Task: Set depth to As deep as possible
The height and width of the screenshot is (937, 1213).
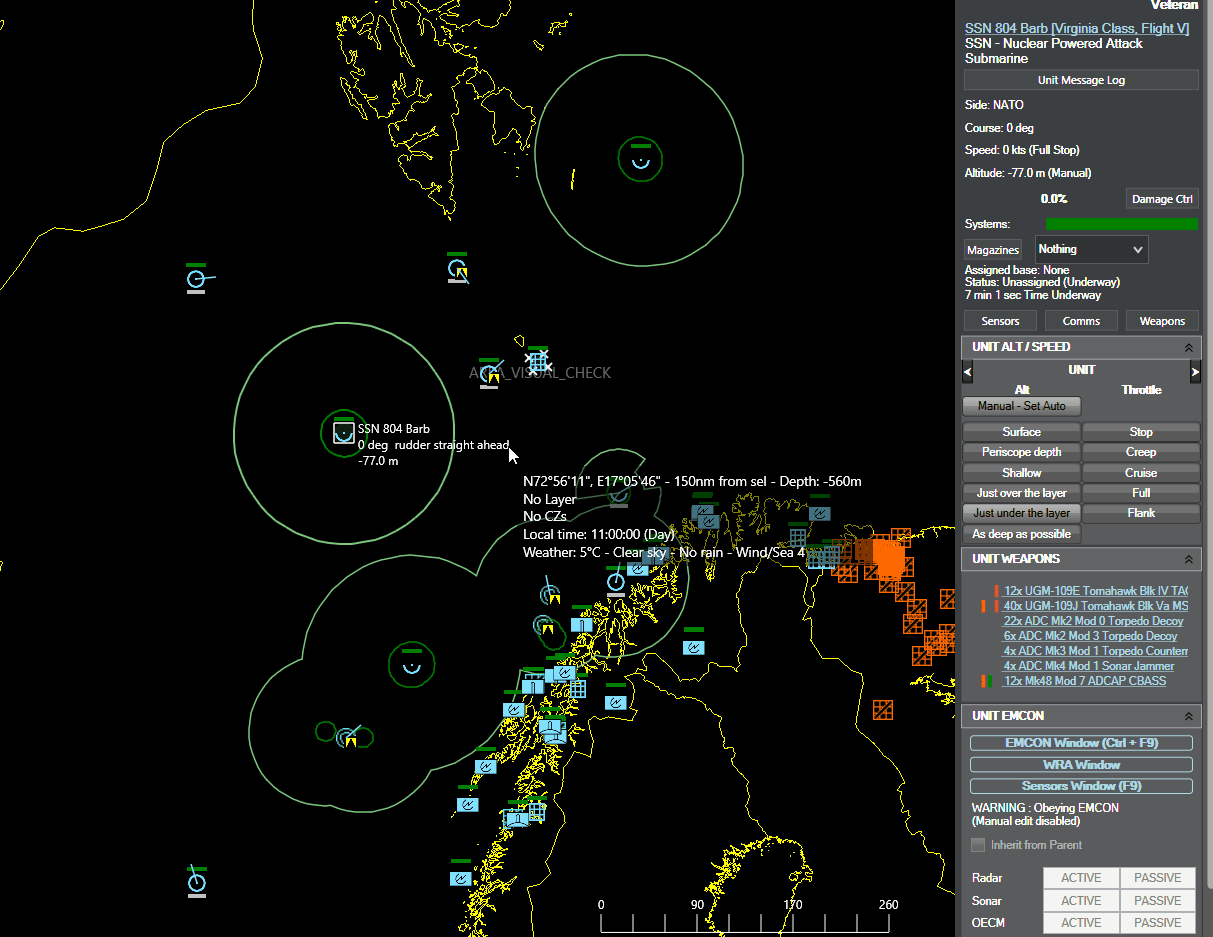Action: tap(1021, 534)
